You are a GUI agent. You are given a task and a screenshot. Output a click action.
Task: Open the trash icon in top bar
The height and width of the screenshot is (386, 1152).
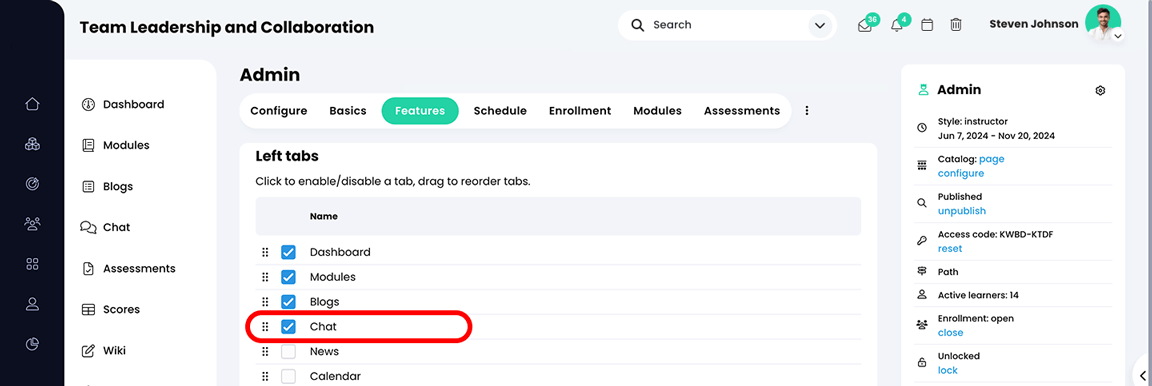[x=956, y=25]
